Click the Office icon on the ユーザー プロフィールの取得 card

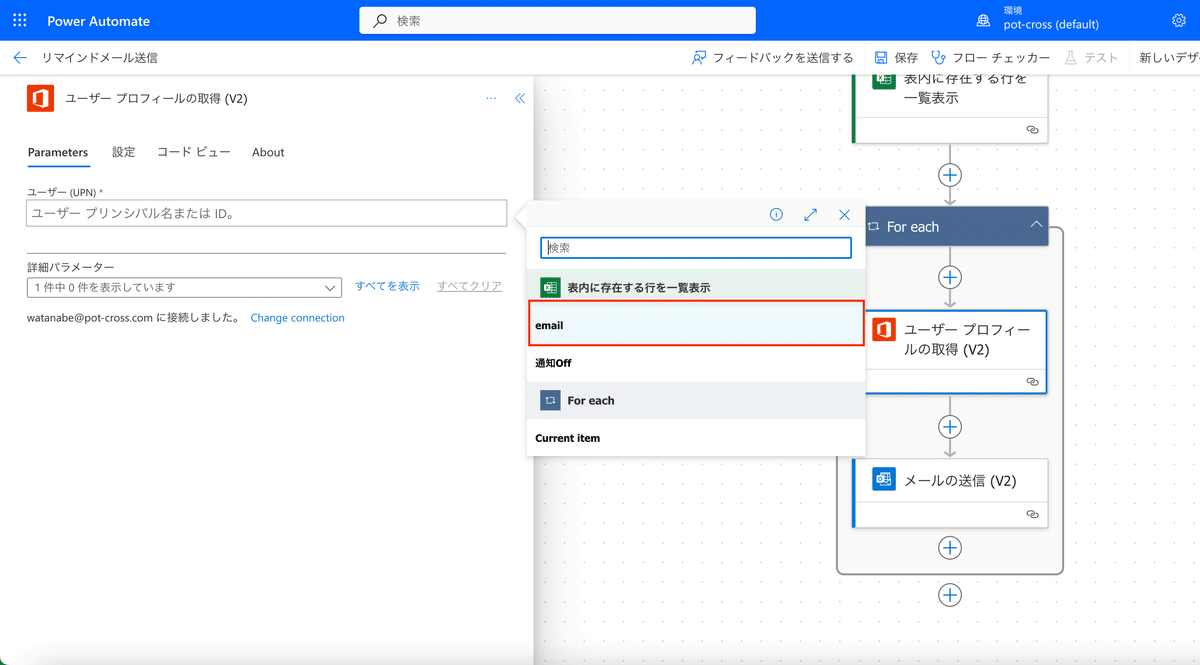tap(882, 330)
